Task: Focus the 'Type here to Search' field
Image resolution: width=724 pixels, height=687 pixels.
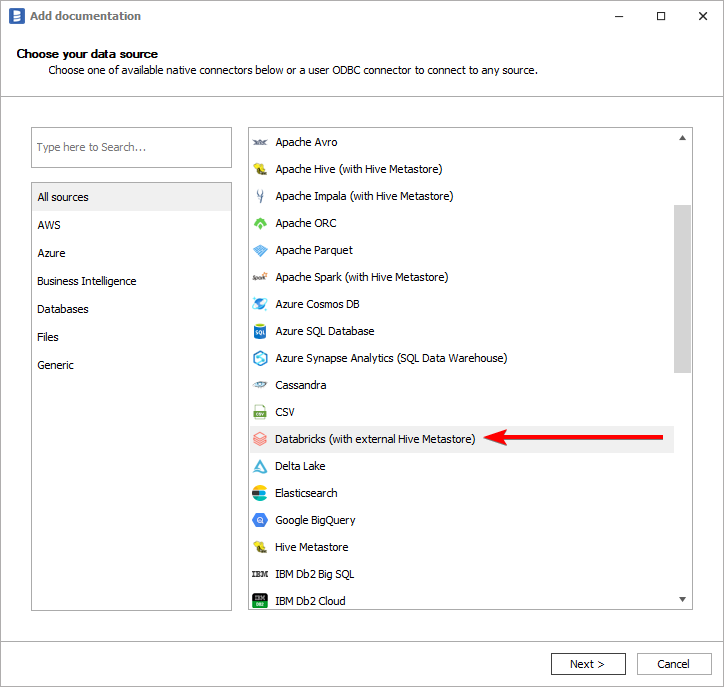Action: click(131, 147)
